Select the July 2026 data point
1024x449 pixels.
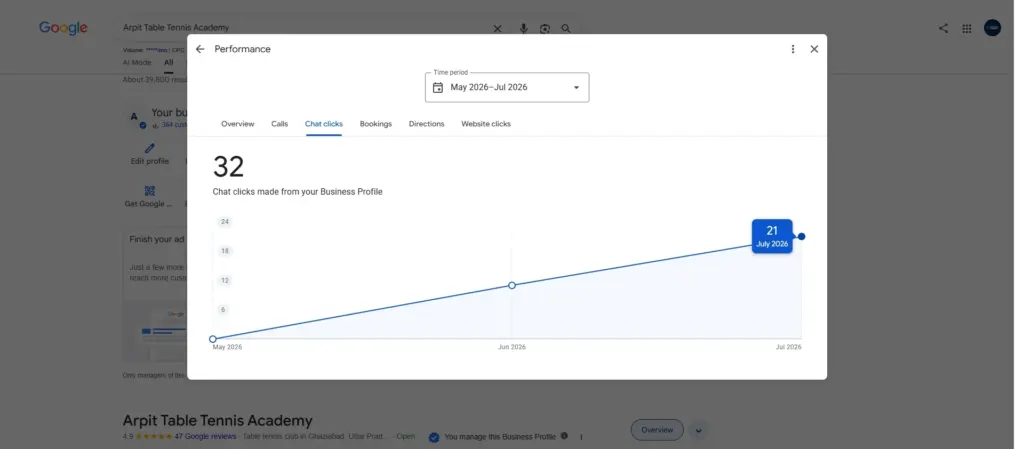(801, 236)
